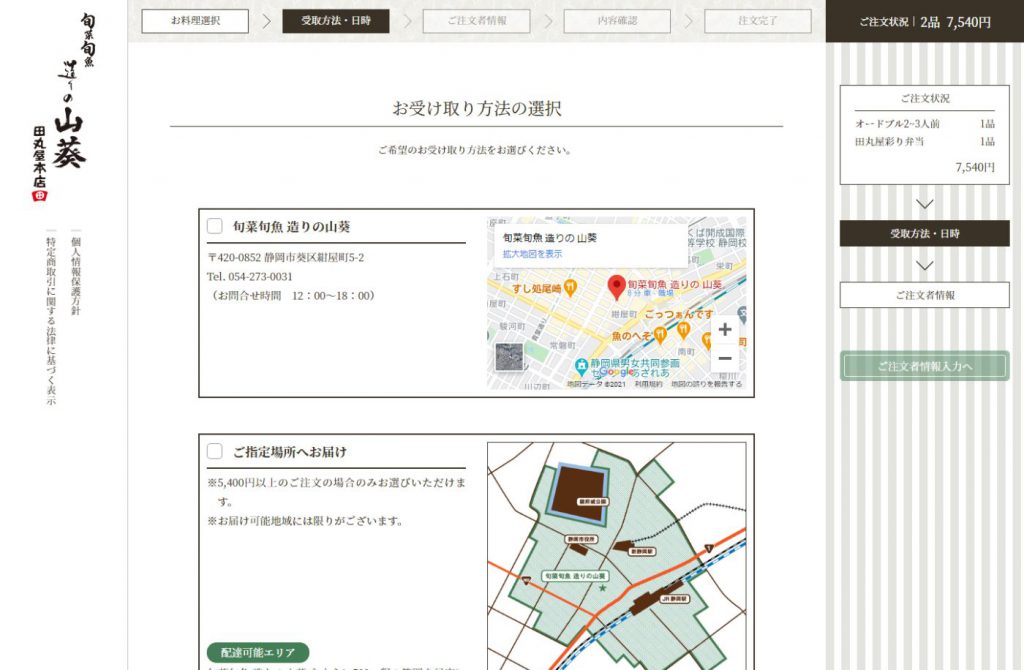Click 地図の誤りを報告する on the map
Viewport: 1024px width, 670px height.
707,384
